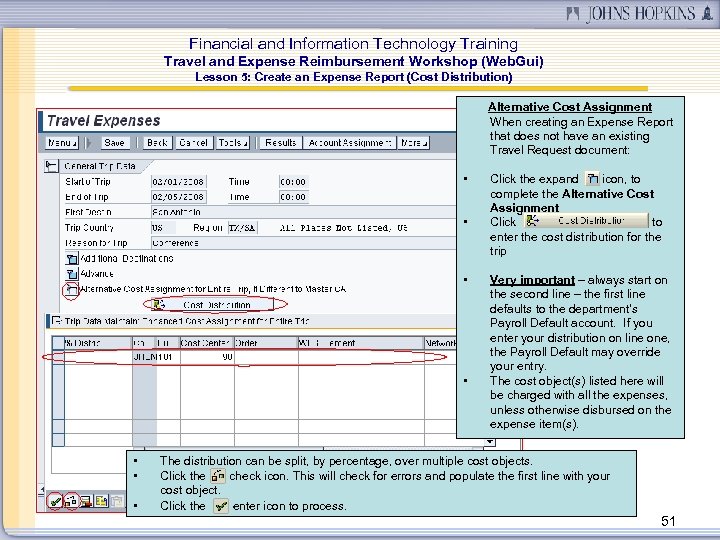Click the Account Assignment button
Viewport: 720px width, 540px height.
pos(349,143)
